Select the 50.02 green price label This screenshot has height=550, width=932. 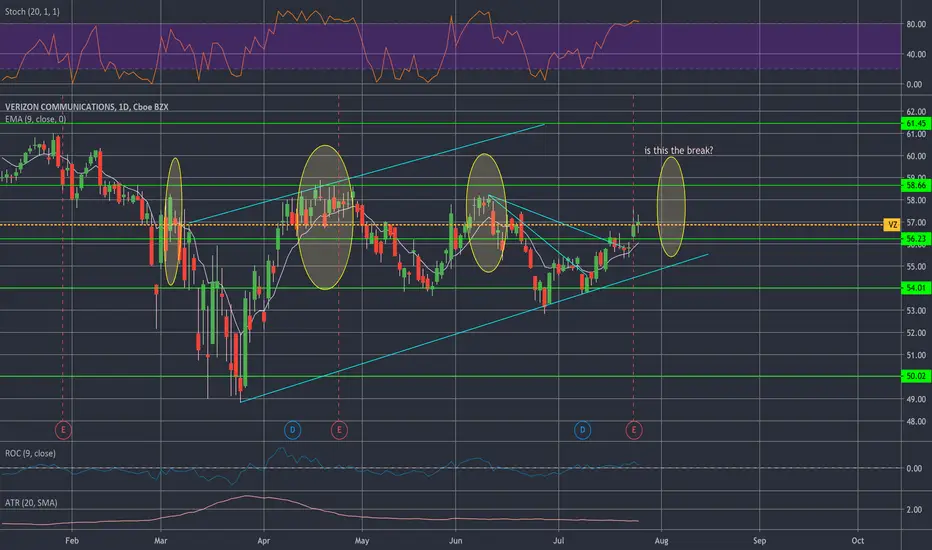coord(915,376)
